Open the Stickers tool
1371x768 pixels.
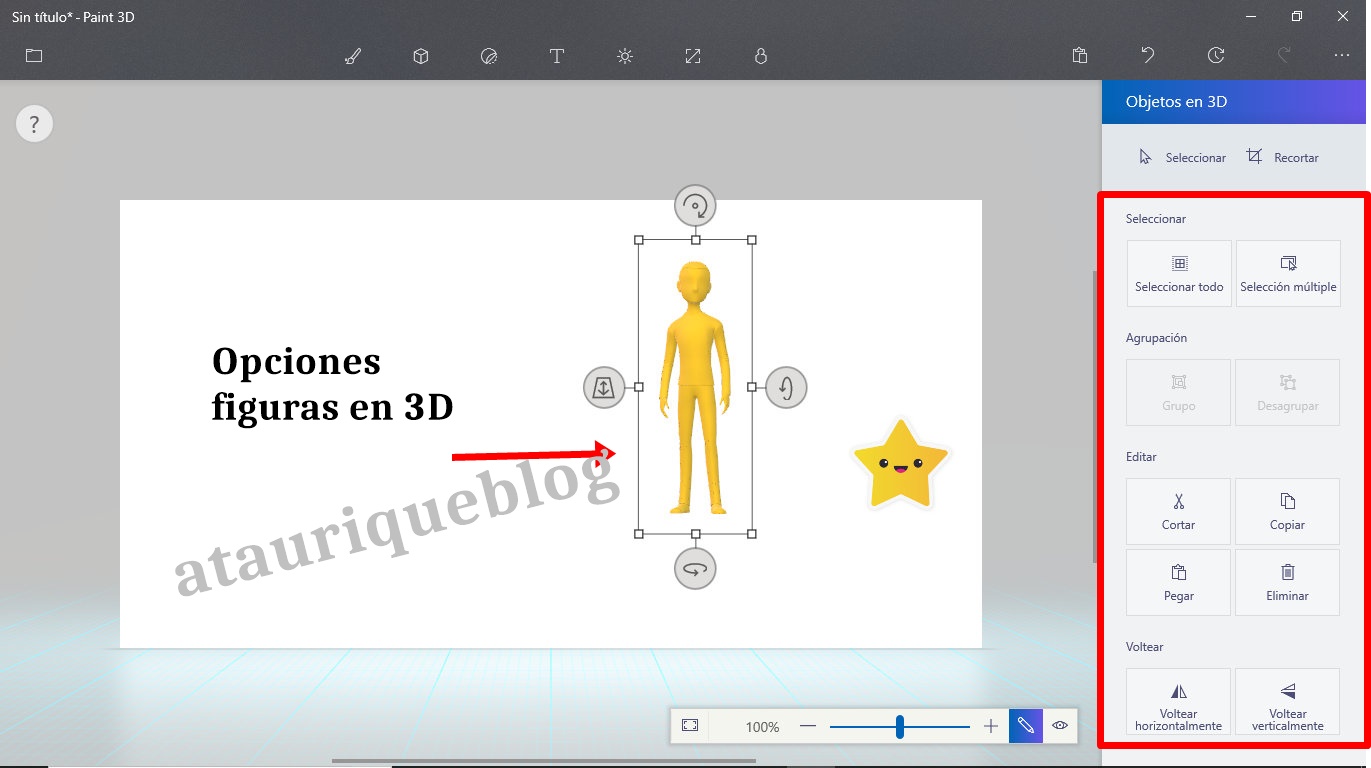[489, 56]
